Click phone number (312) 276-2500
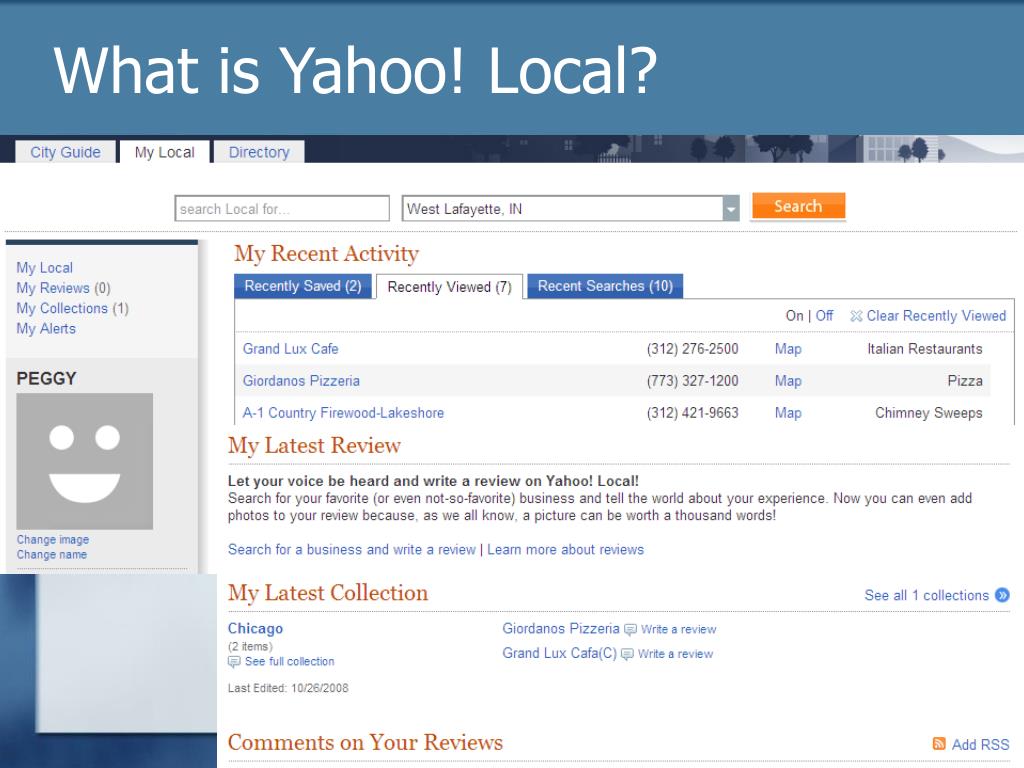The image size is (1024, 768). 693,349
